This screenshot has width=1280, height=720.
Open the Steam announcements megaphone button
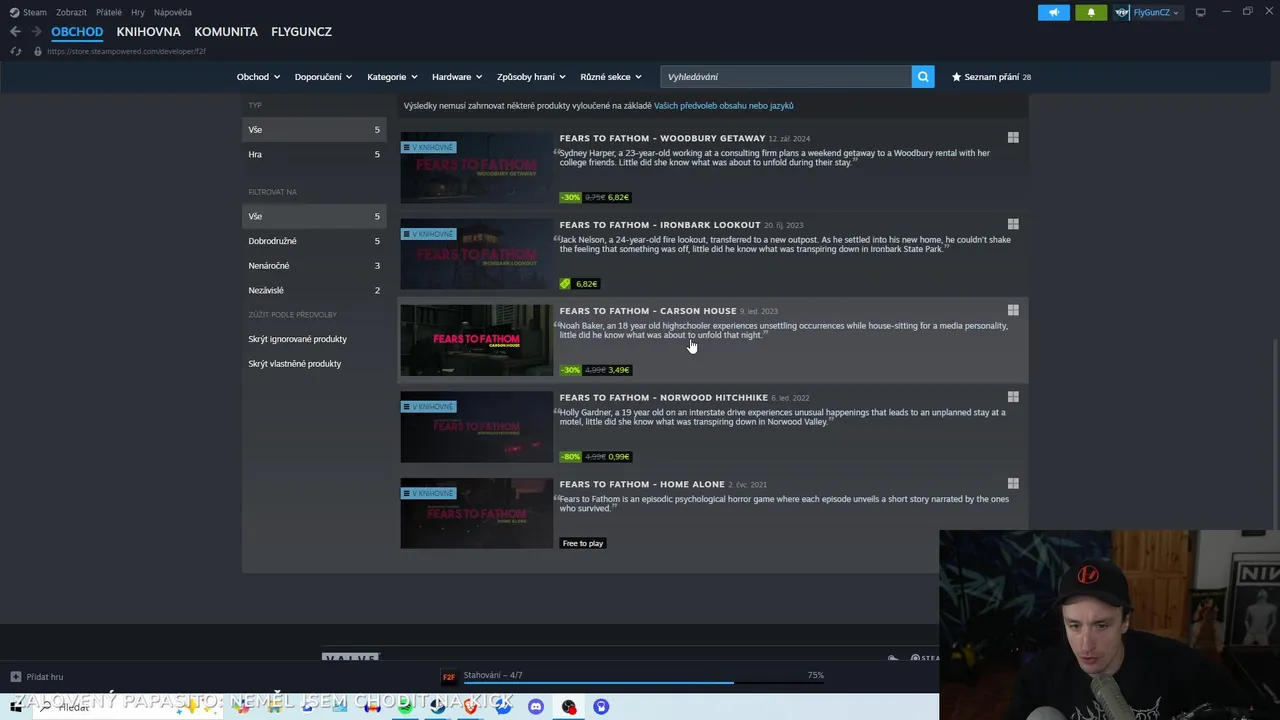click(1053, 12)
